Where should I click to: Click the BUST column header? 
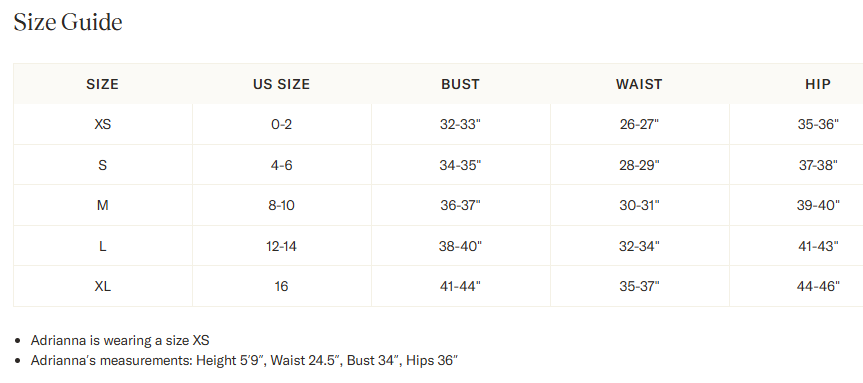click(460, 84)
